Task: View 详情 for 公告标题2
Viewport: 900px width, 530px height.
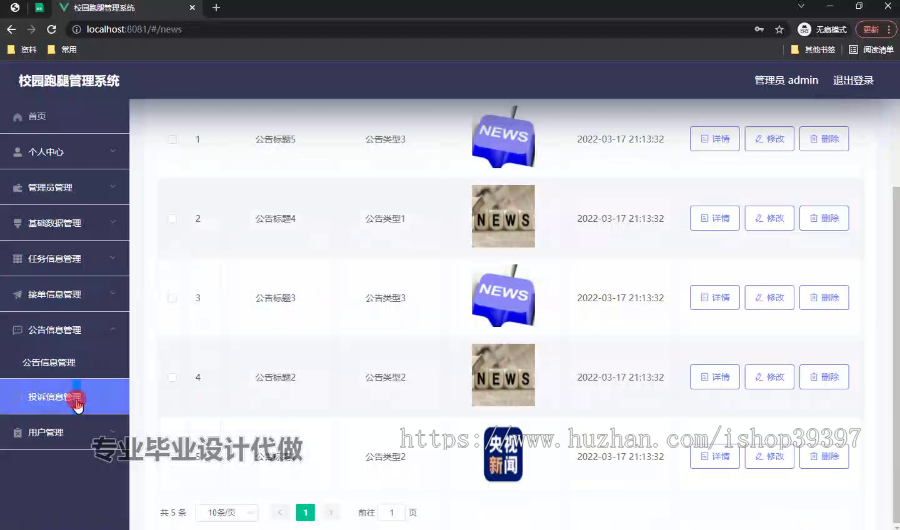Action: [x=715, y=377]
